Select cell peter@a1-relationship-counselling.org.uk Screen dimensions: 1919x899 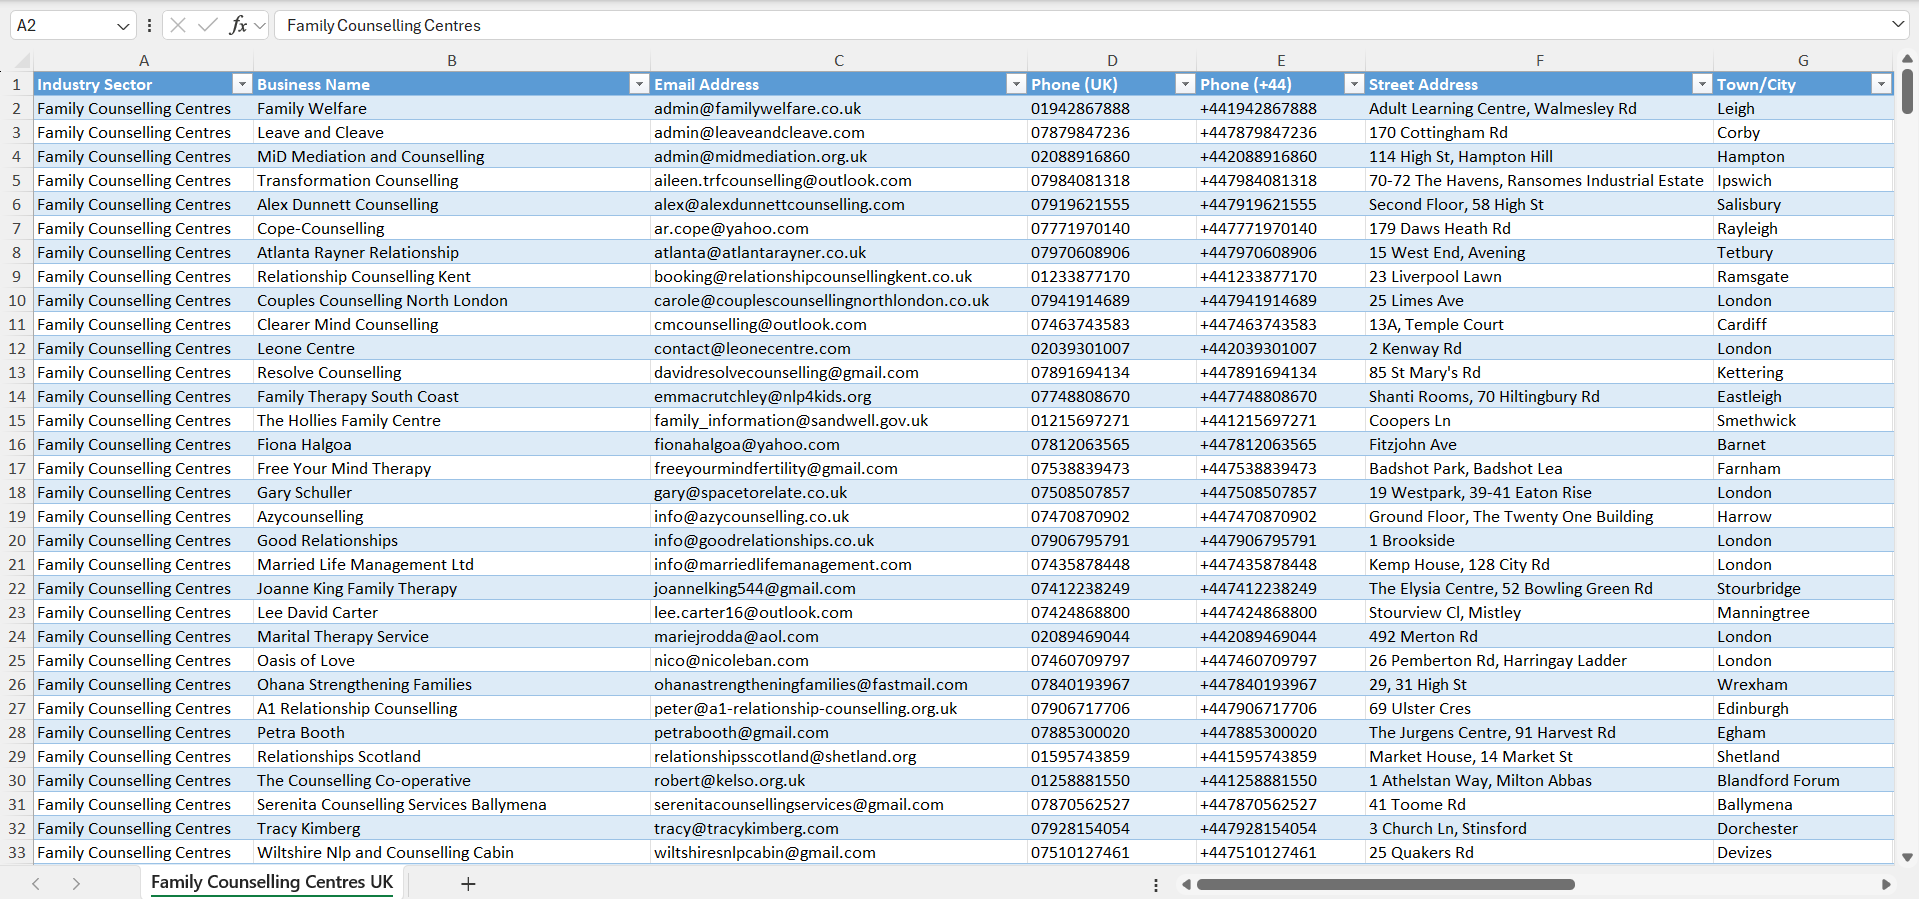pos(839,708)
